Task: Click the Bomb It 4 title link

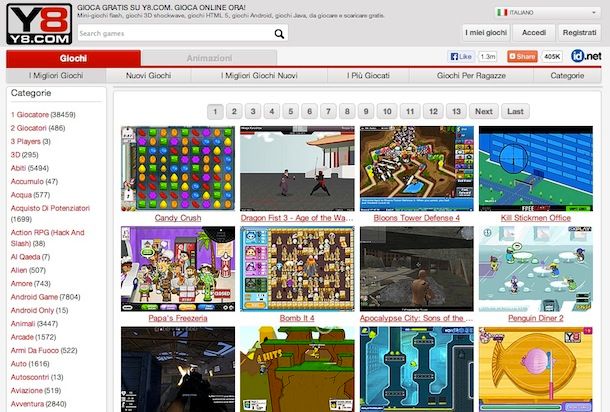Action: coord(297,318)
